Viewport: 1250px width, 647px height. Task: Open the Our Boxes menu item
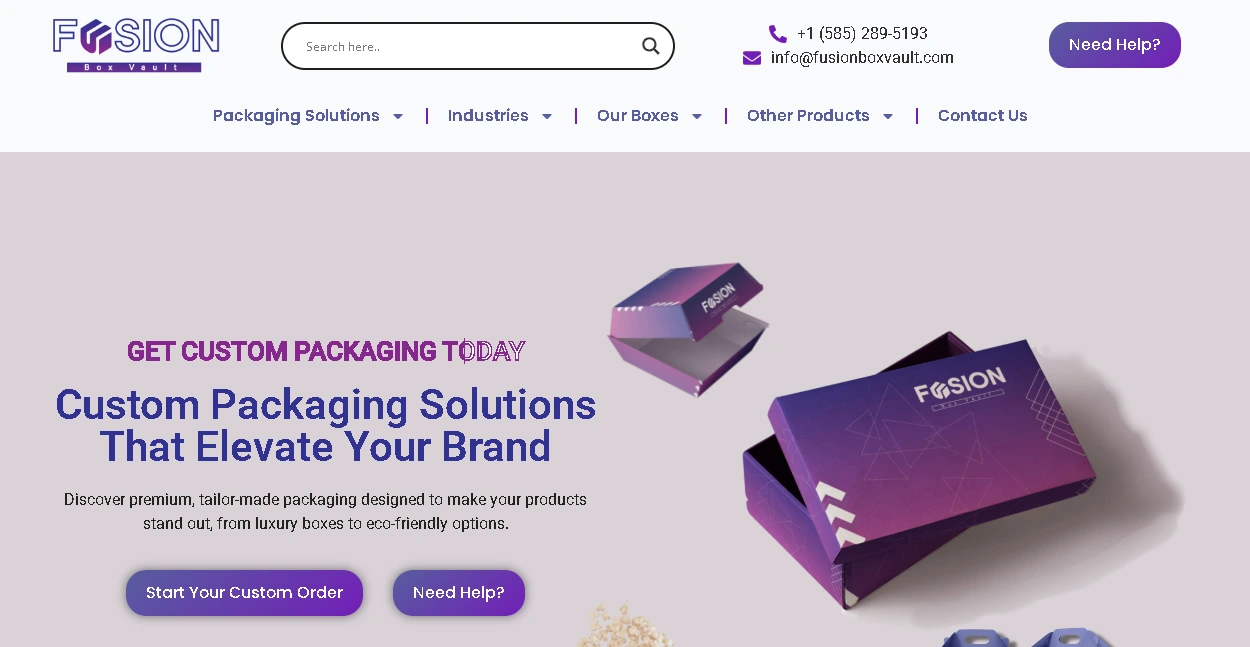point(637,116)
